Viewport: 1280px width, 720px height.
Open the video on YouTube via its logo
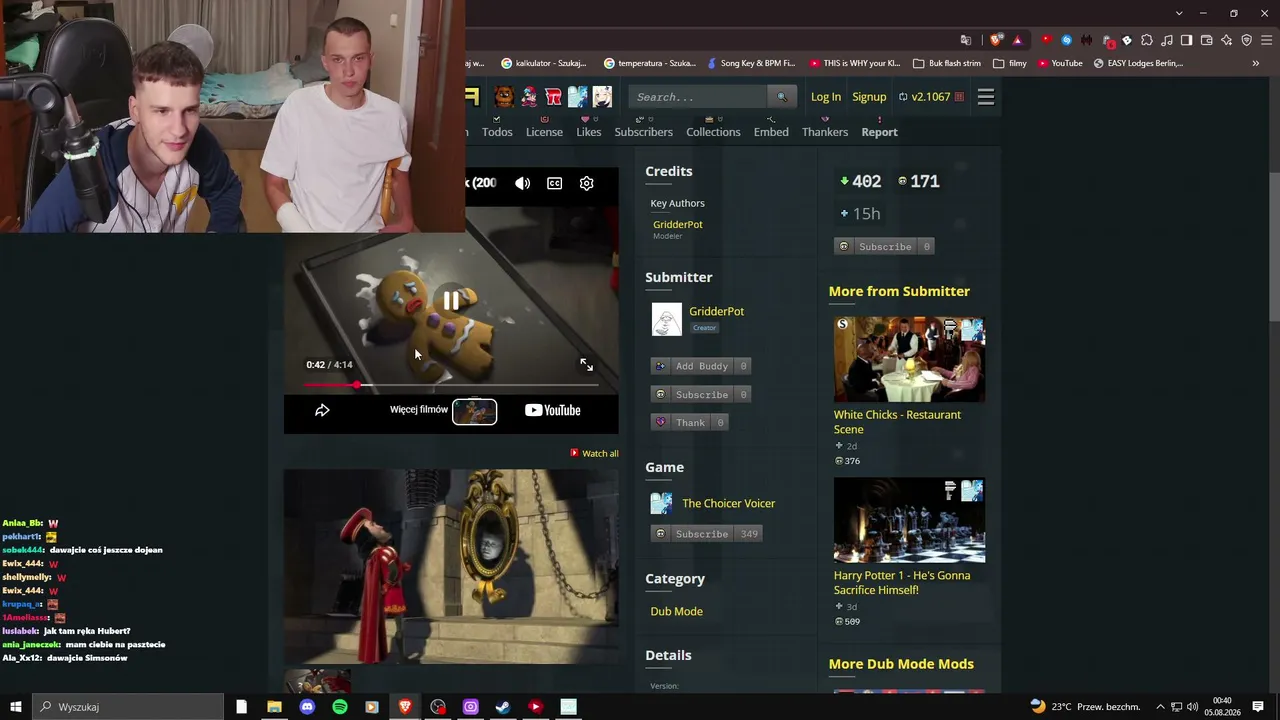pyautogui.click(x=553, y=410)
